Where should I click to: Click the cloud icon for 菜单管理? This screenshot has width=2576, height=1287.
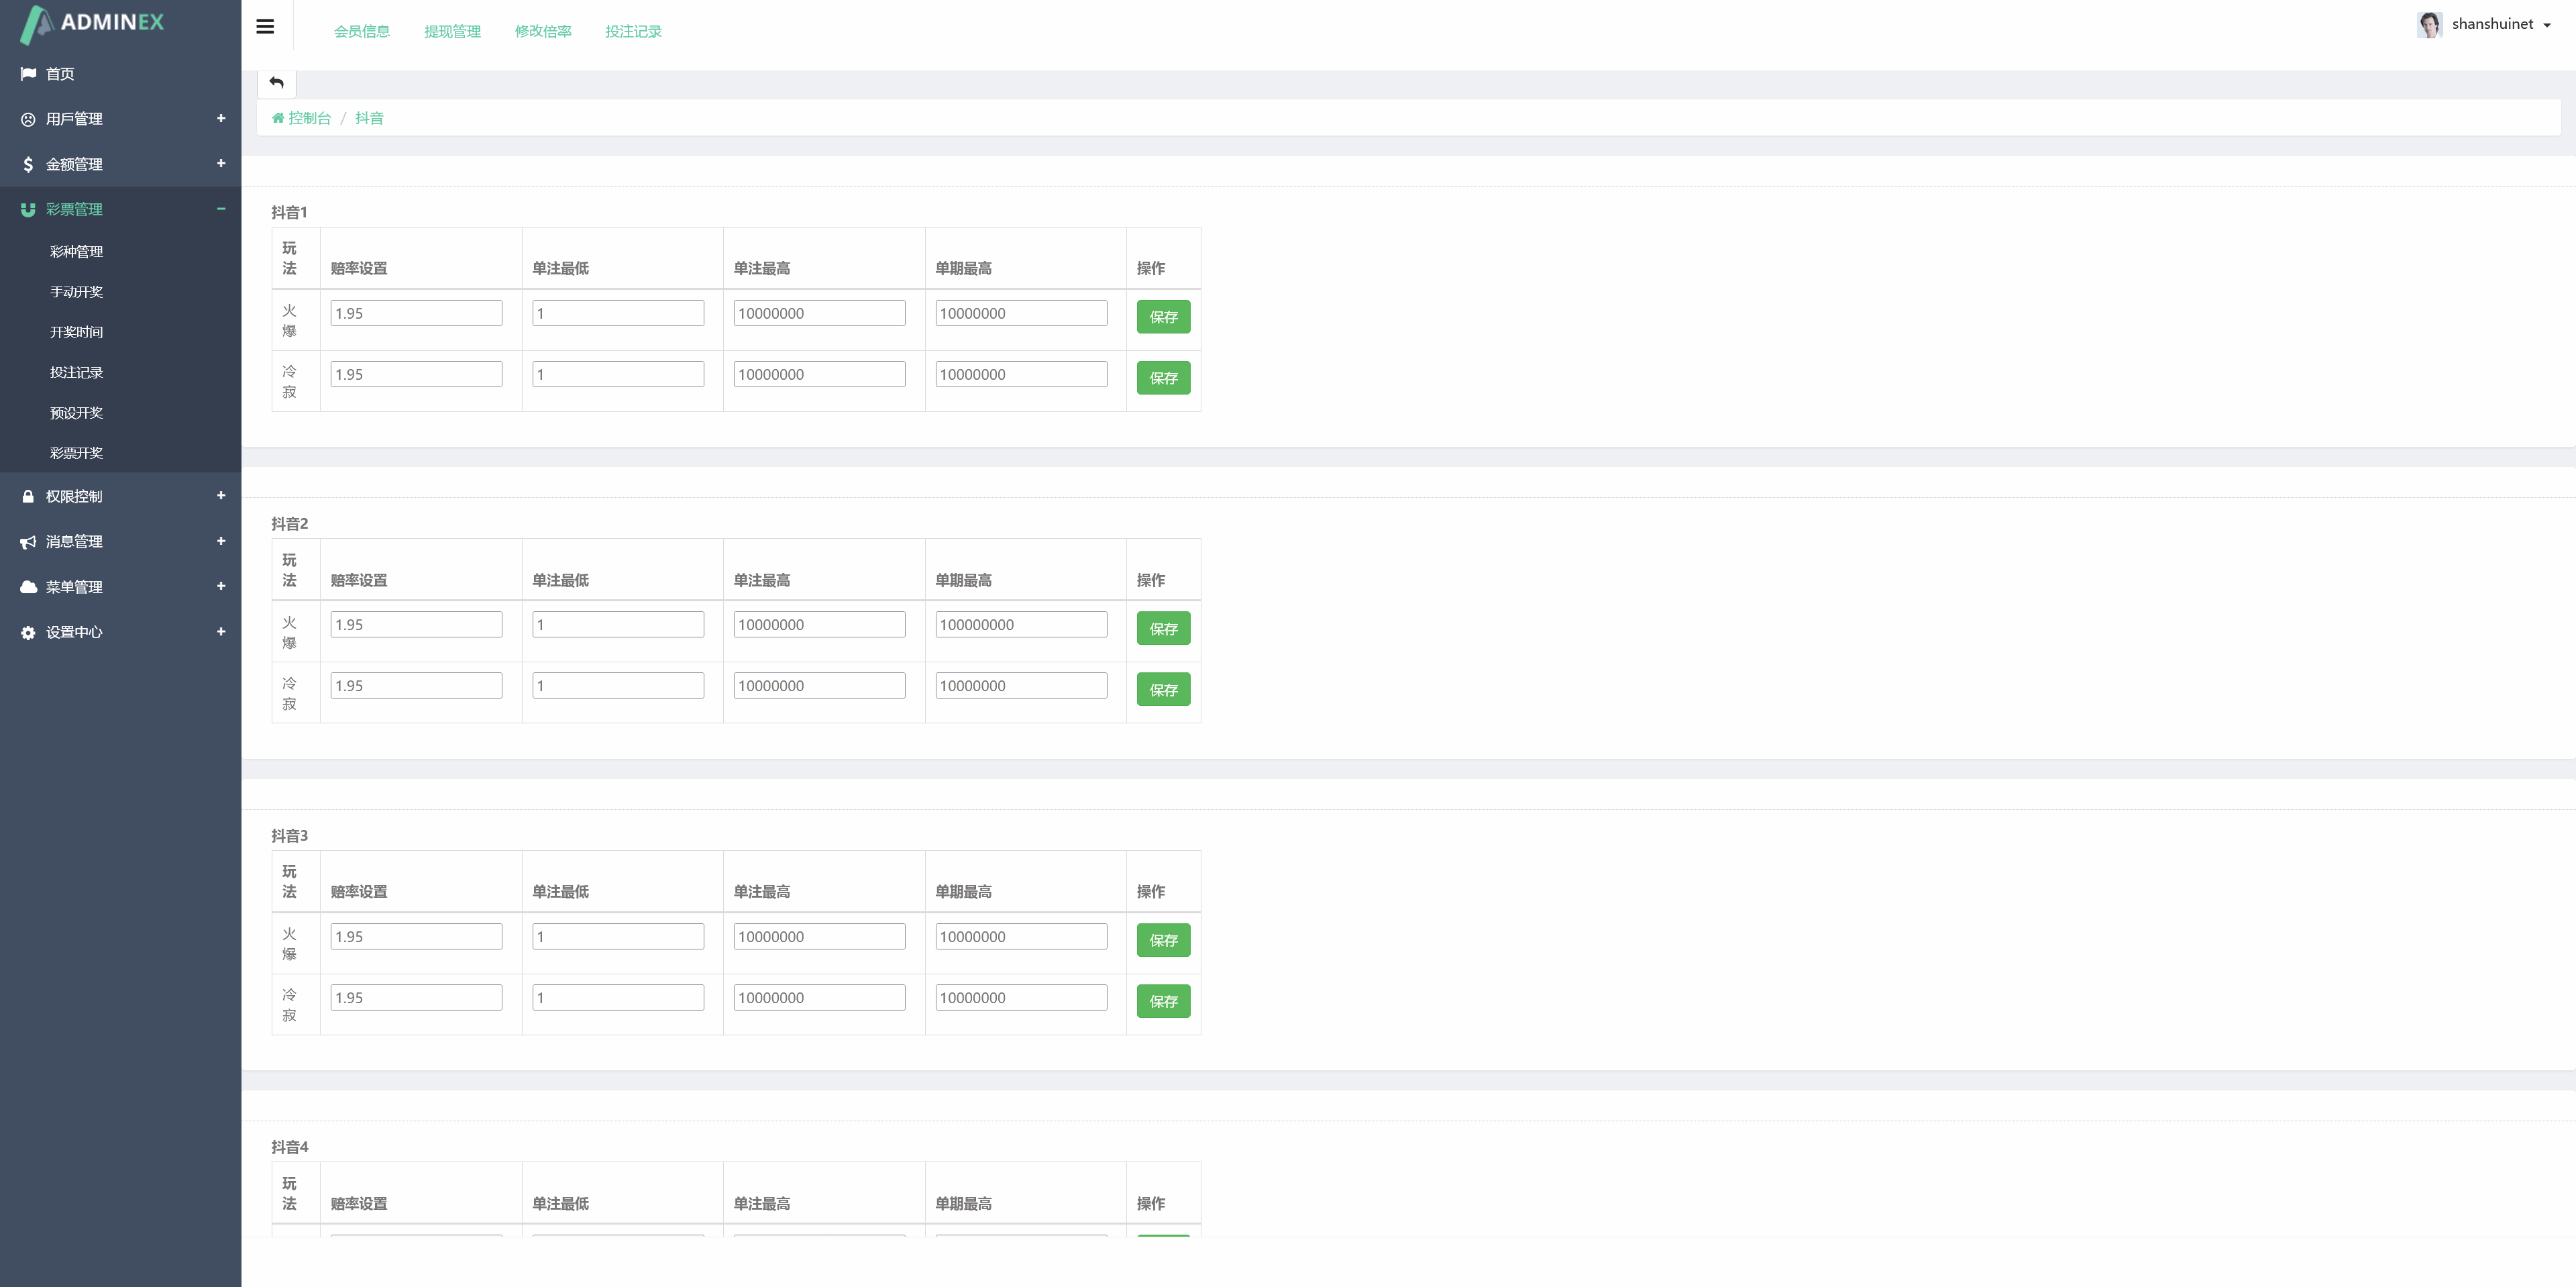tap(28, 587)
